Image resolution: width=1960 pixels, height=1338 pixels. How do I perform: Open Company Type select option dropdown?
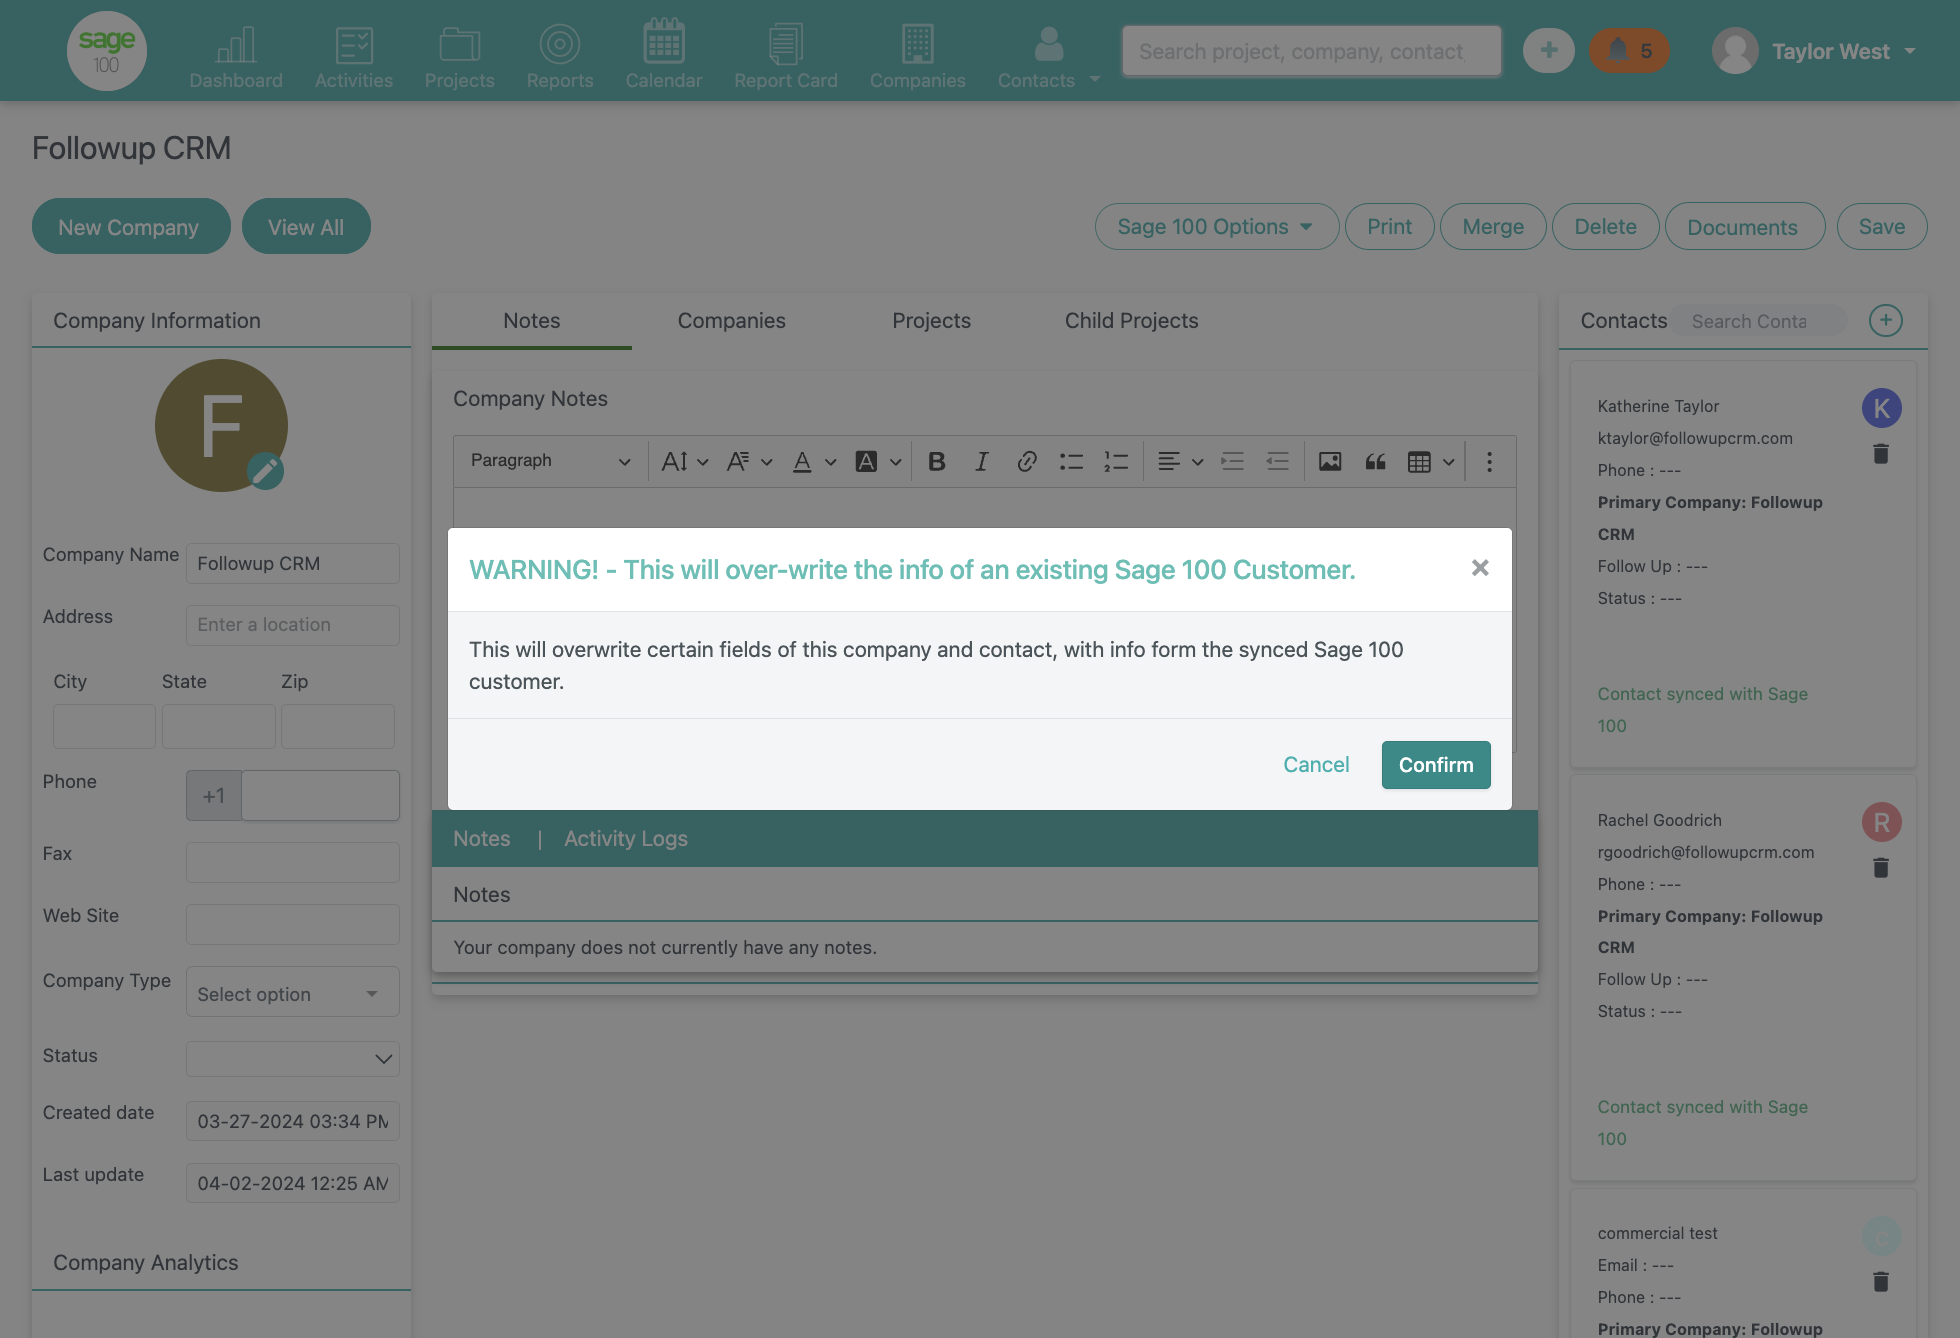pos(292,993)
